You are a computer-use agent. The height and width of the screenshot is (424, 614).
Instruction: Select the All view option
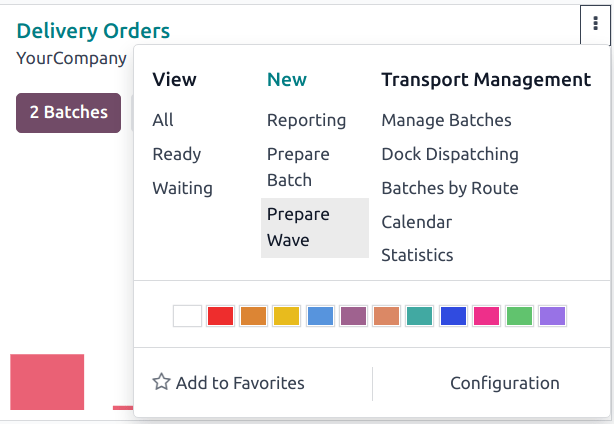click(x=163, y=120)
